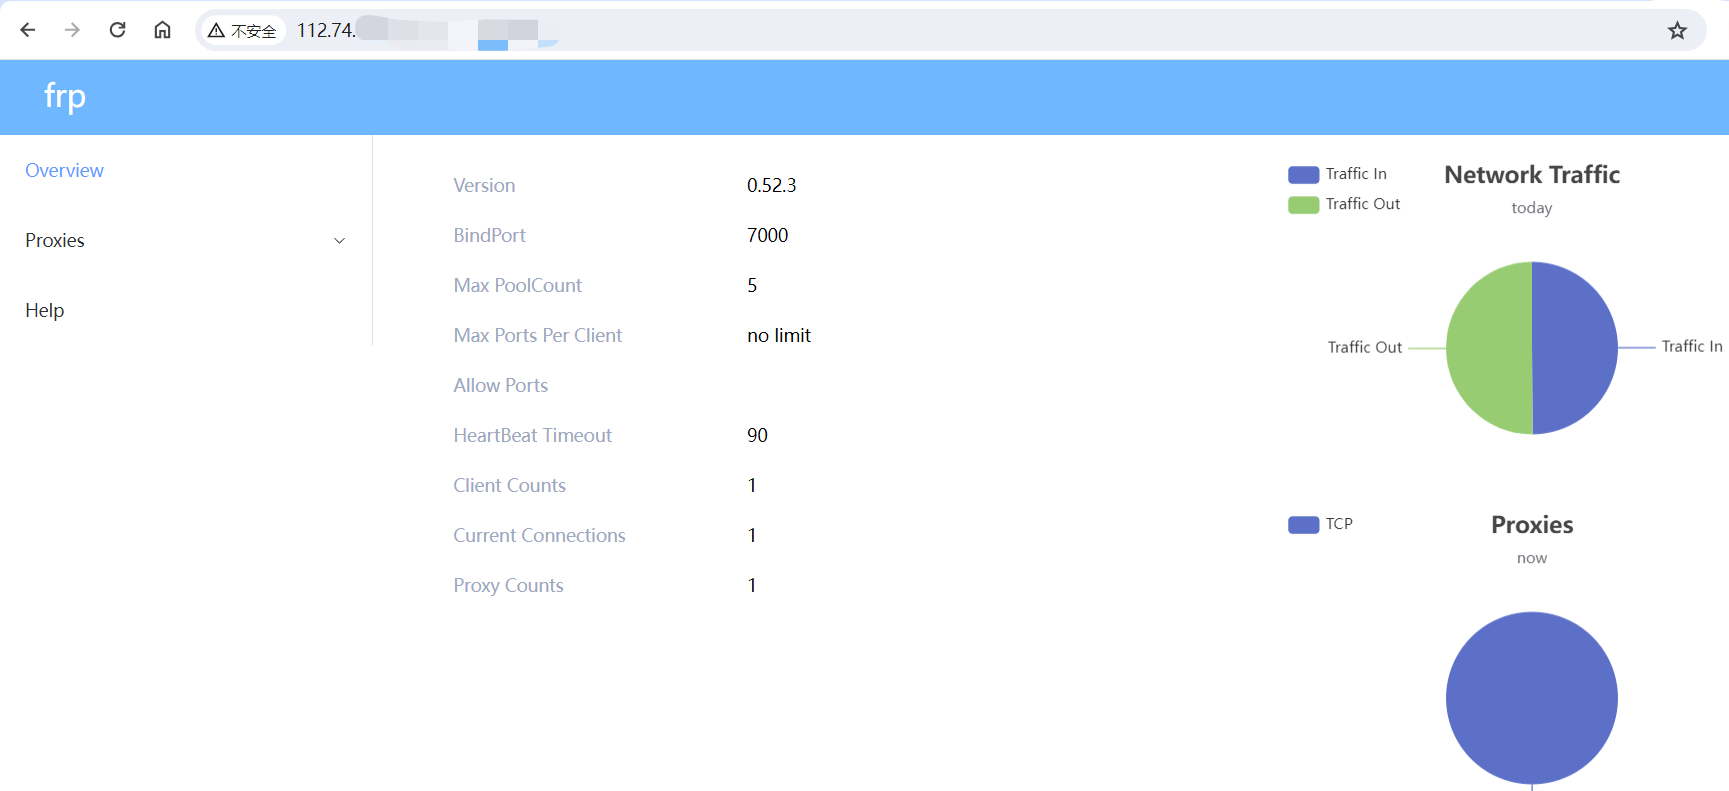Select the BindPort value 7000
The width and height of the screenshot is (1729, 791).
(x=768, y=235)
